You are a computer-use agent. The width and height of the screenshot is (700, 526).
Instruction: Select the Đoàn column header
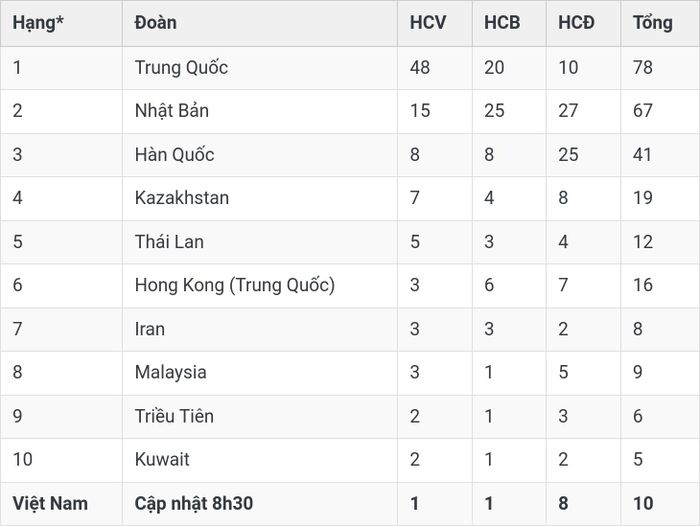coord(155,23)
